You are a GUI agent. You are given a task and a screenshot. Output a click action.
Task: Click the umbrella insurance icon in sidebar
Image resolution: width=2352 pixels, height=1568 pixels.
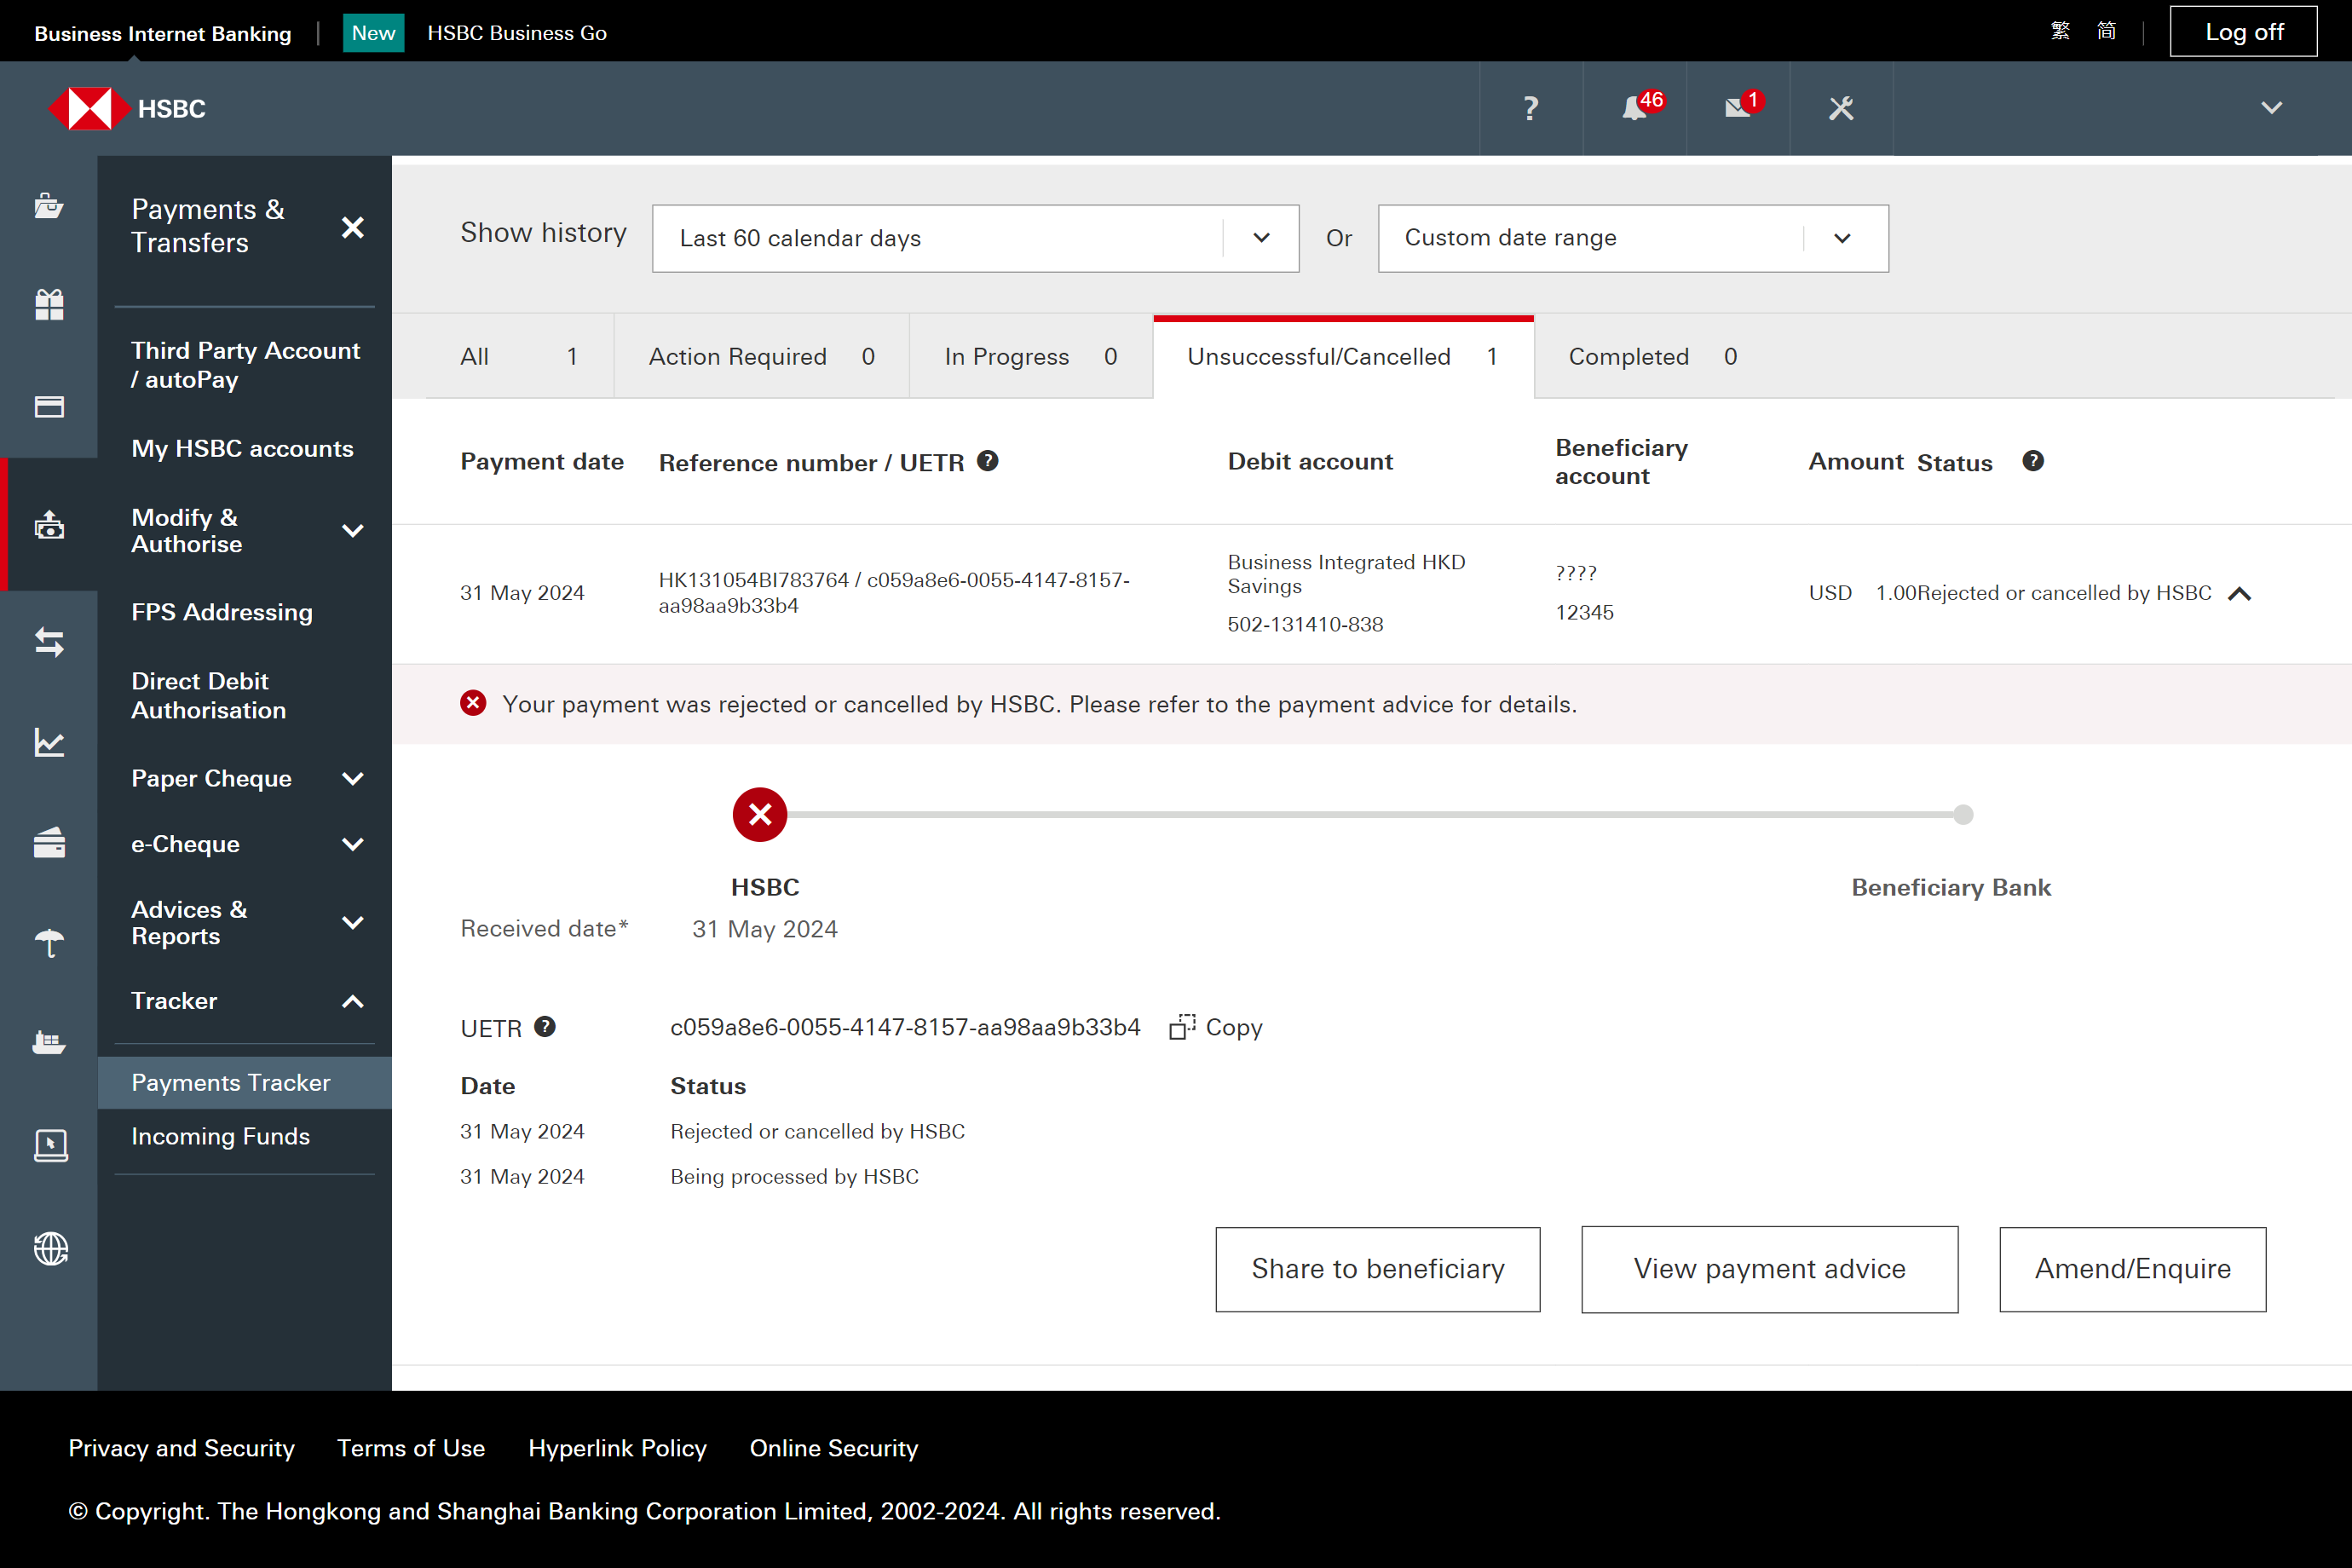(49, 942)
